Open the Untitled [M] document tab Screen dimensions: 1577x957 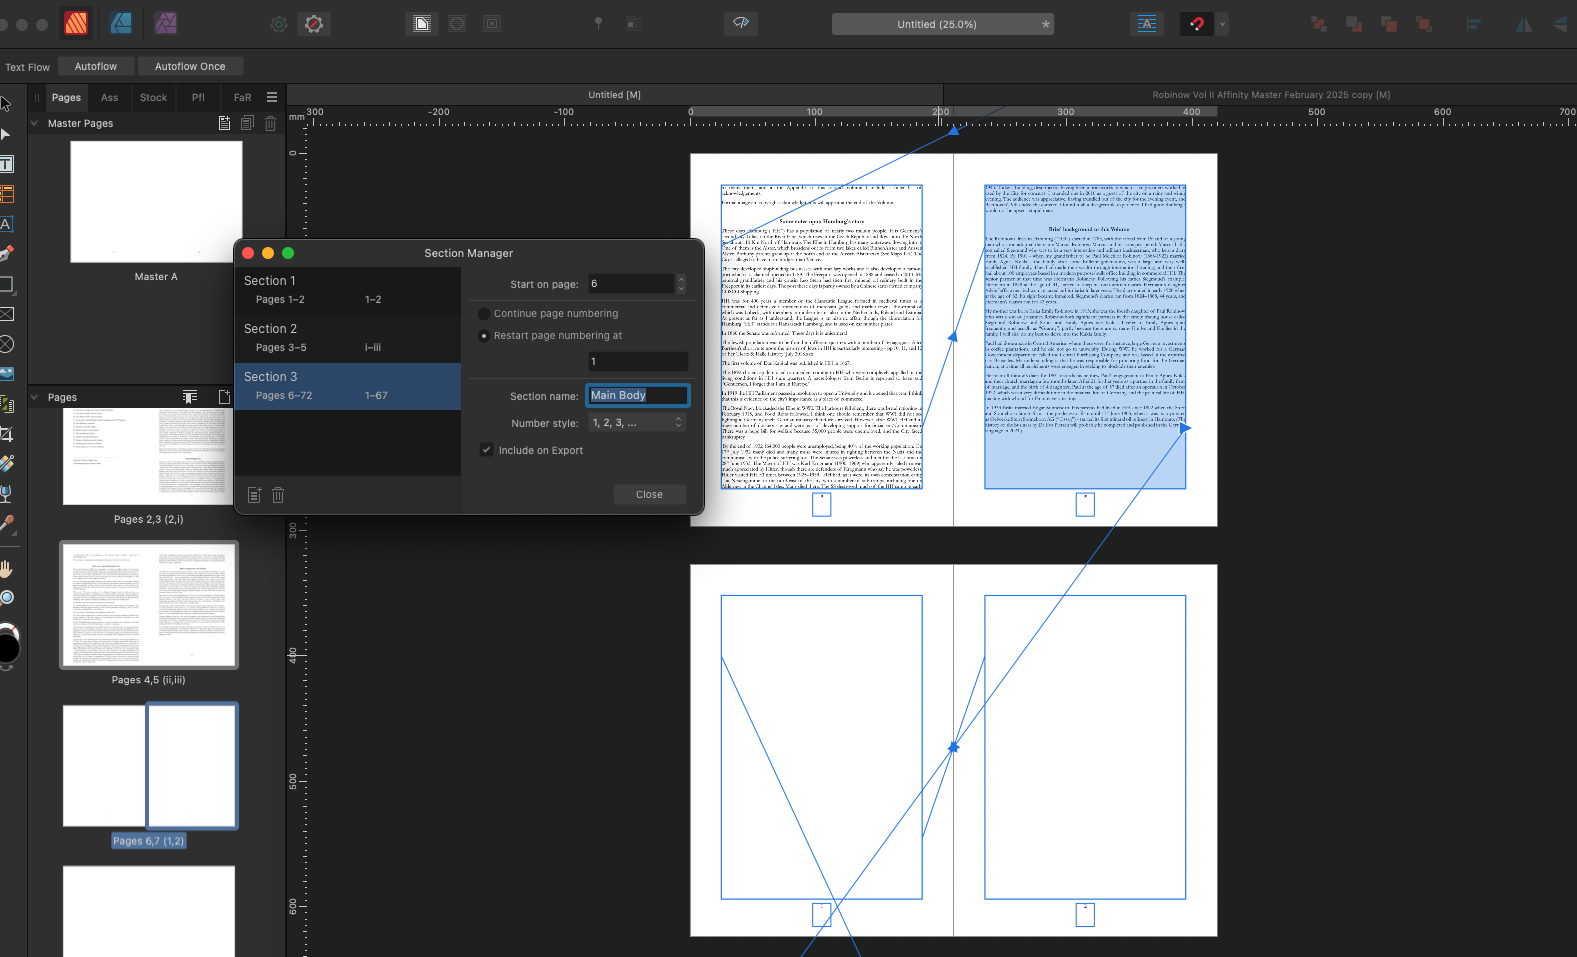click(614, 95)
